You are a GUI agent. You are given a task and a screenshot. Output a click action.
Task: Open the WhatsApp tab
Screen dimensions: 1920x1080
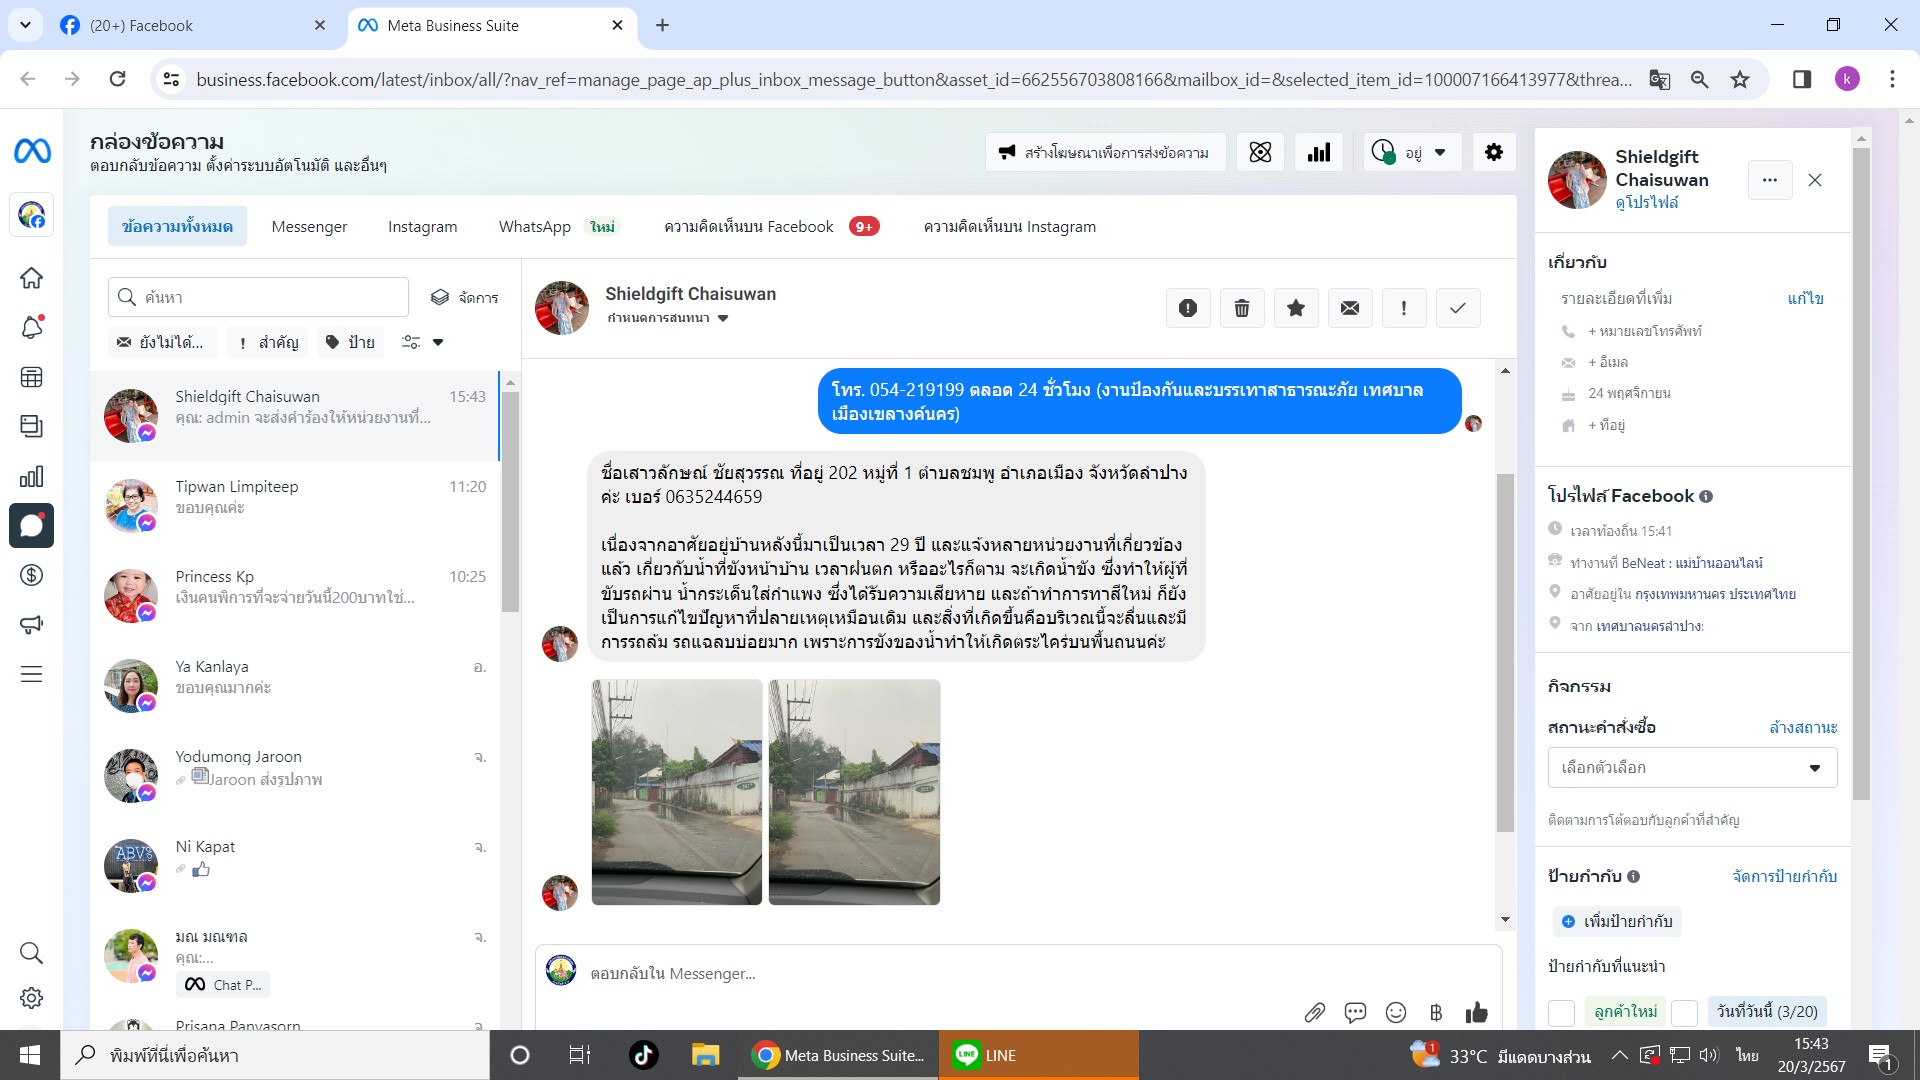click(x=535, y=227)
